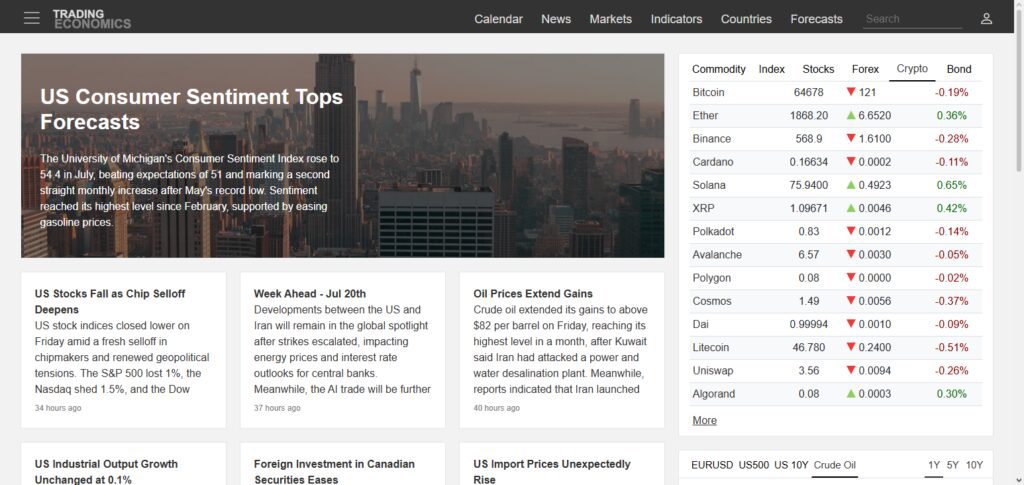Open the hamburger menu icon

pyautogui.click(x=31, y=18)
